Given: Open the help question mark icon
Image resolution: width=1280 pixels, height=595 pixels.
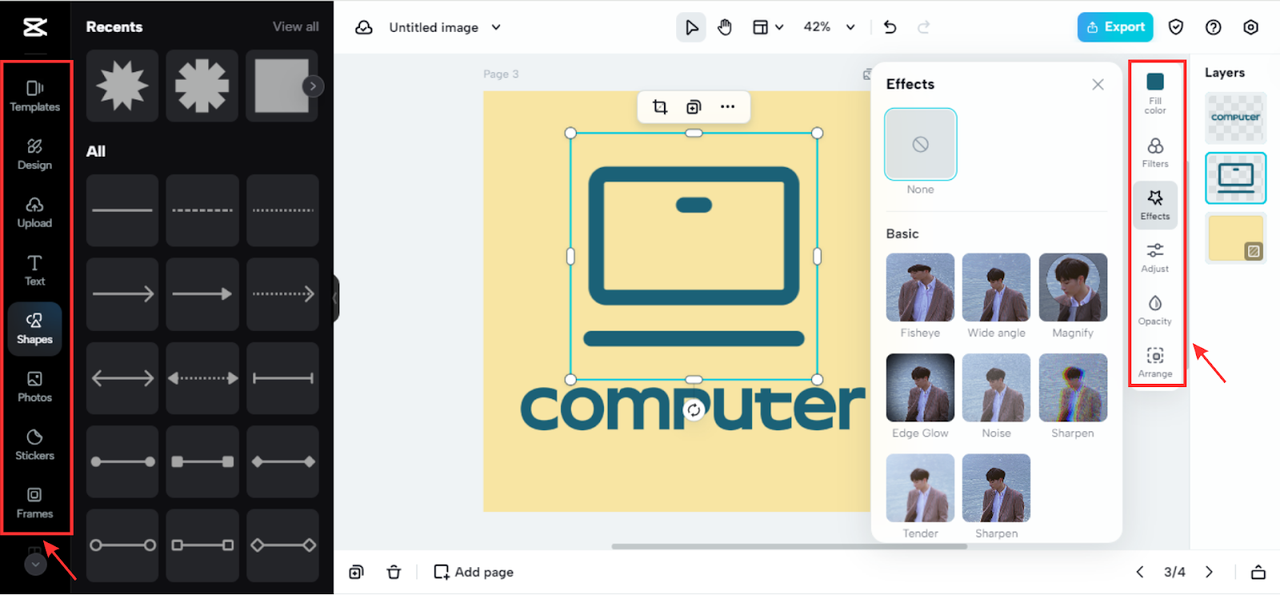Looking at the screenshot, I should pos(1213,27).
